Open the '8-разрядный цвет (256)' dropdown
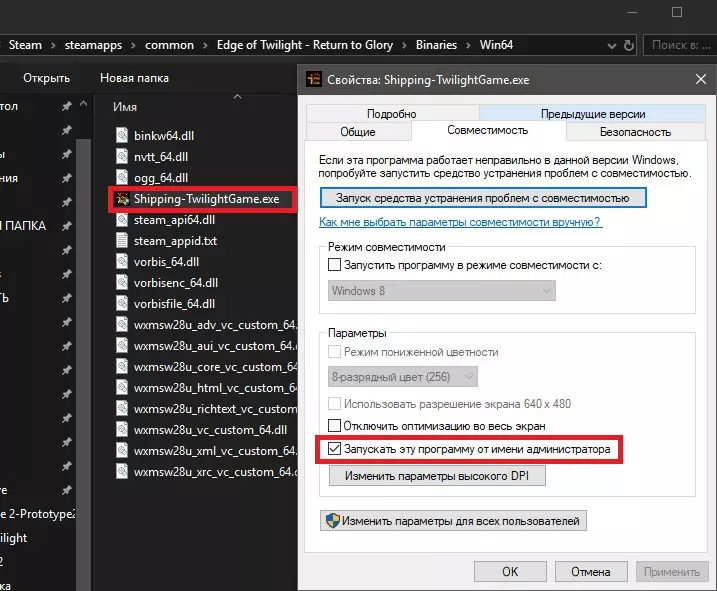717x591 pixels. click(x=403, y=377)
